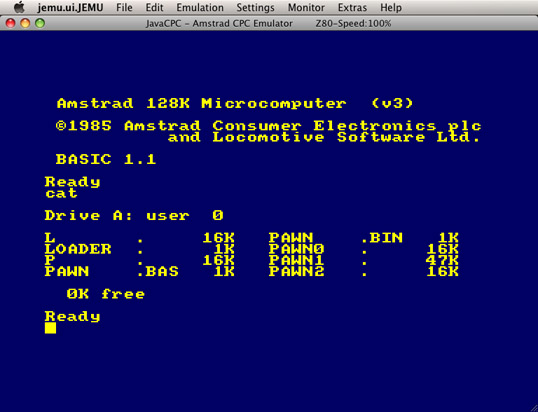Viewport: 538px width, 412px height.
Task: Open the File menu
Action: click(x=124, y=7)
